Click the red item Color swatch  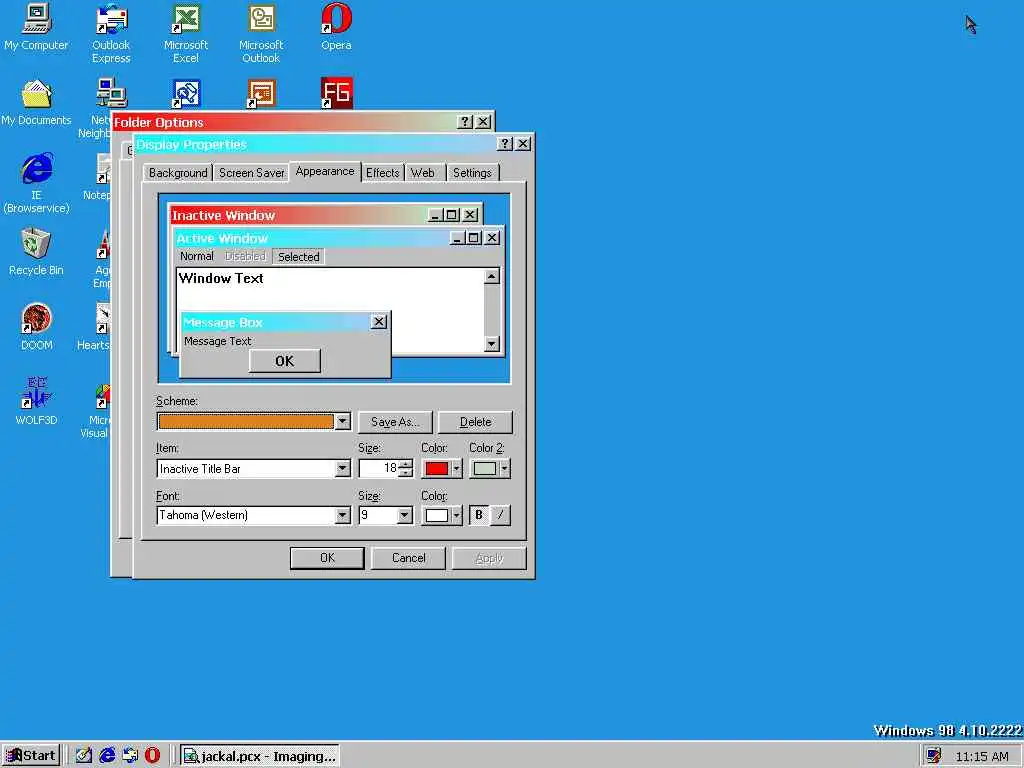(437, 468)
